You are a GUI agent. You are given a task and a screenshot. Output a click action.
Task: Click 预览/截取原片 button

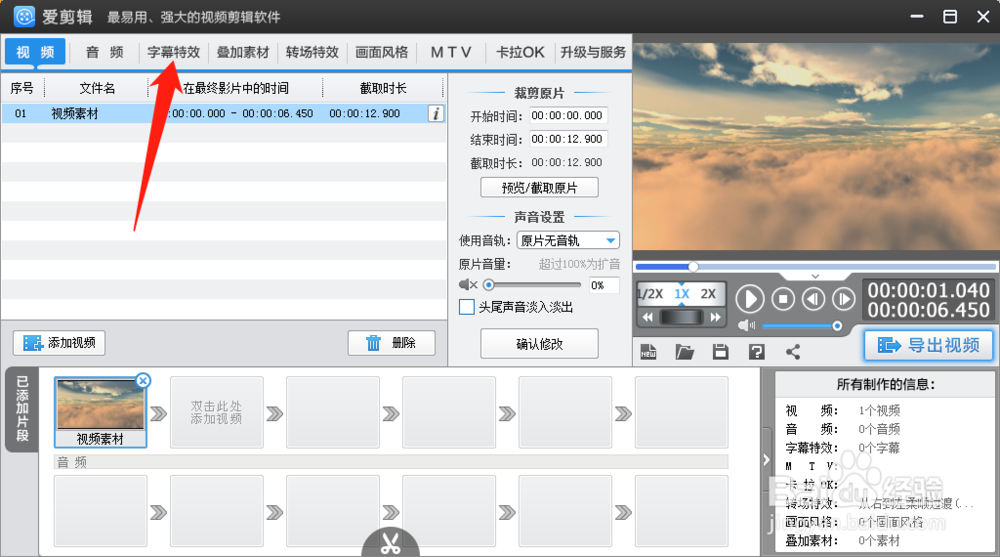[540, 188]
